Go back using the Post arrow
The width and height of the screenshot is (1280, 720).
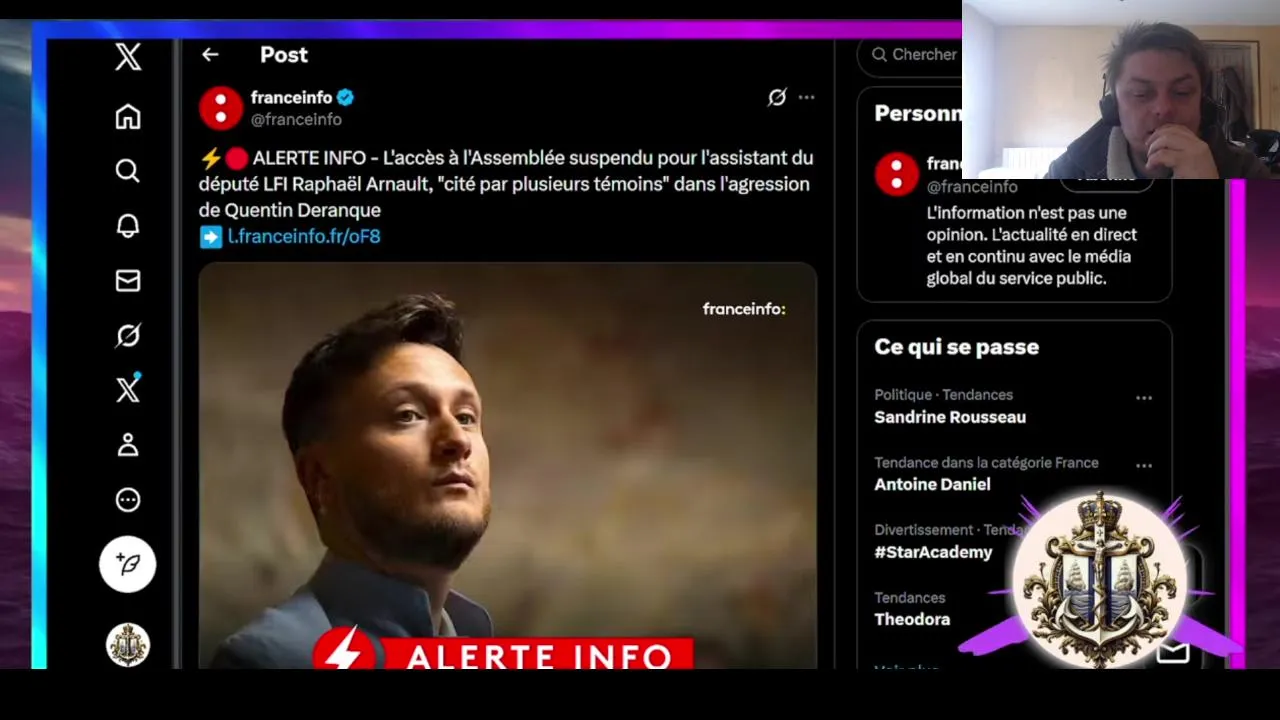(210, 55)
